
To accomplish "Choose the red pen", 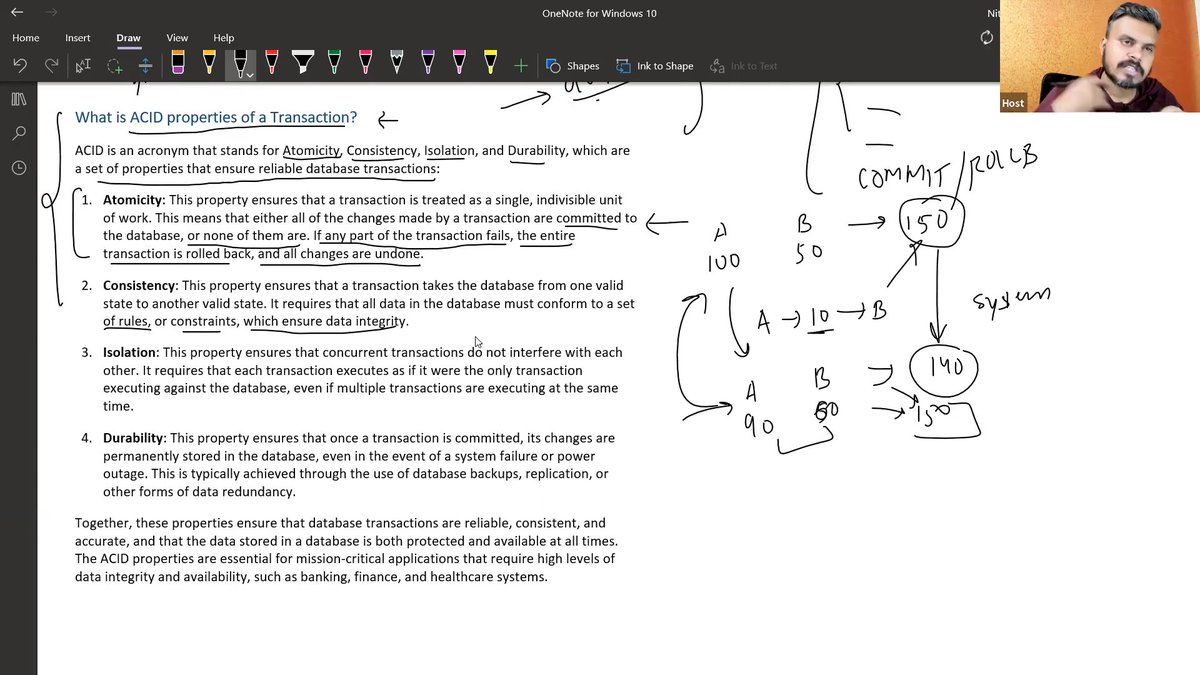I will 271,64.
